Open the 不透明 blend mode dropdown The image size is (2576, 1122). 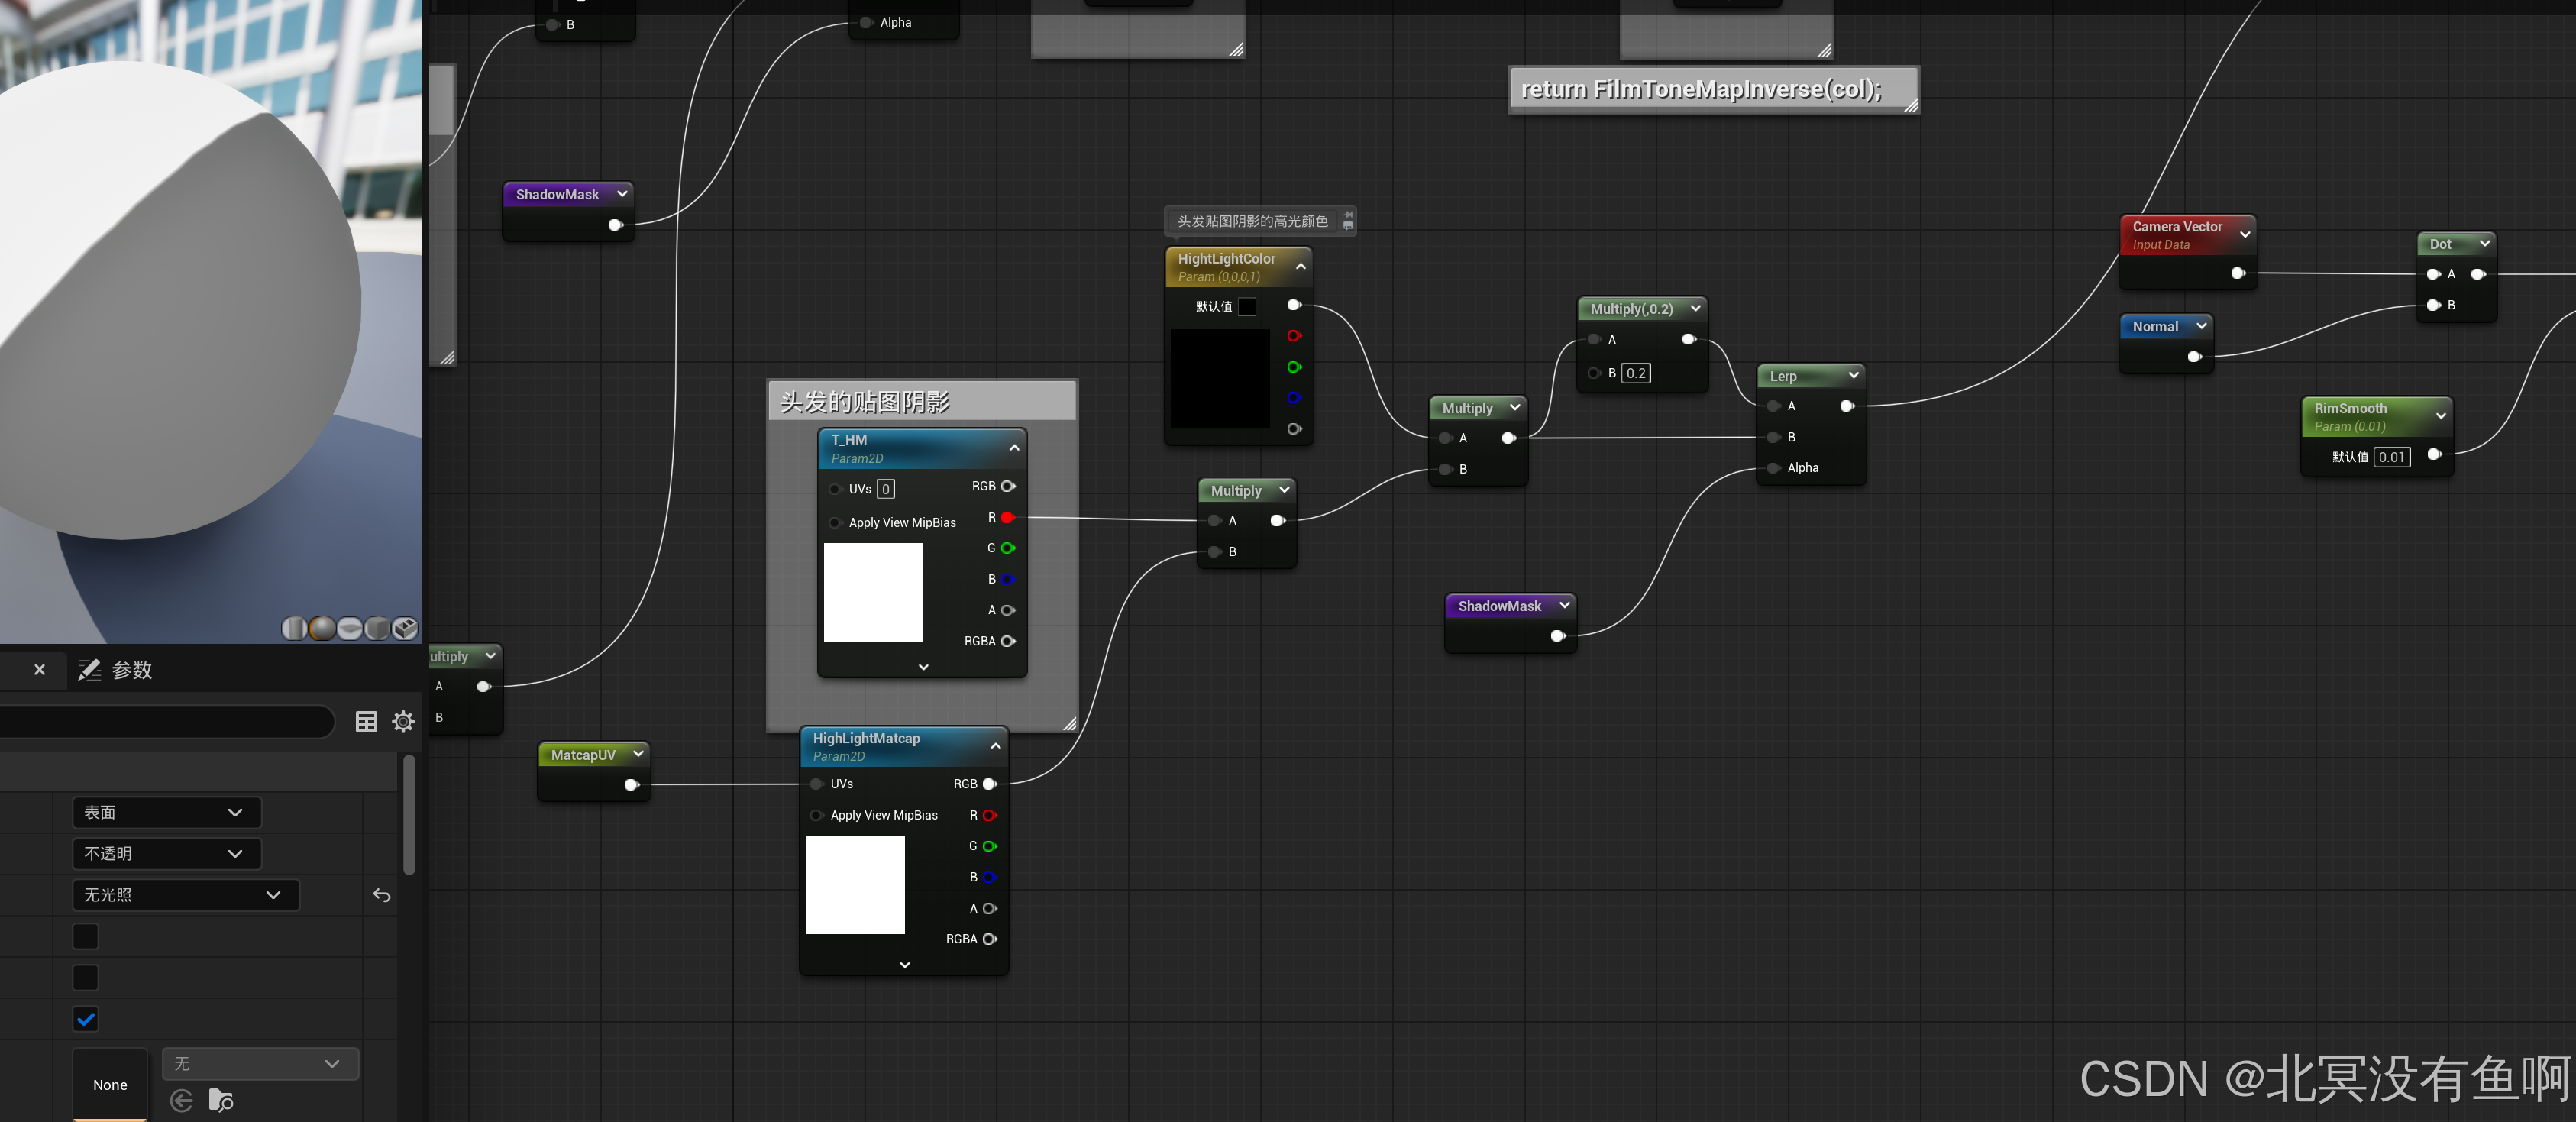tap(166, 853)
